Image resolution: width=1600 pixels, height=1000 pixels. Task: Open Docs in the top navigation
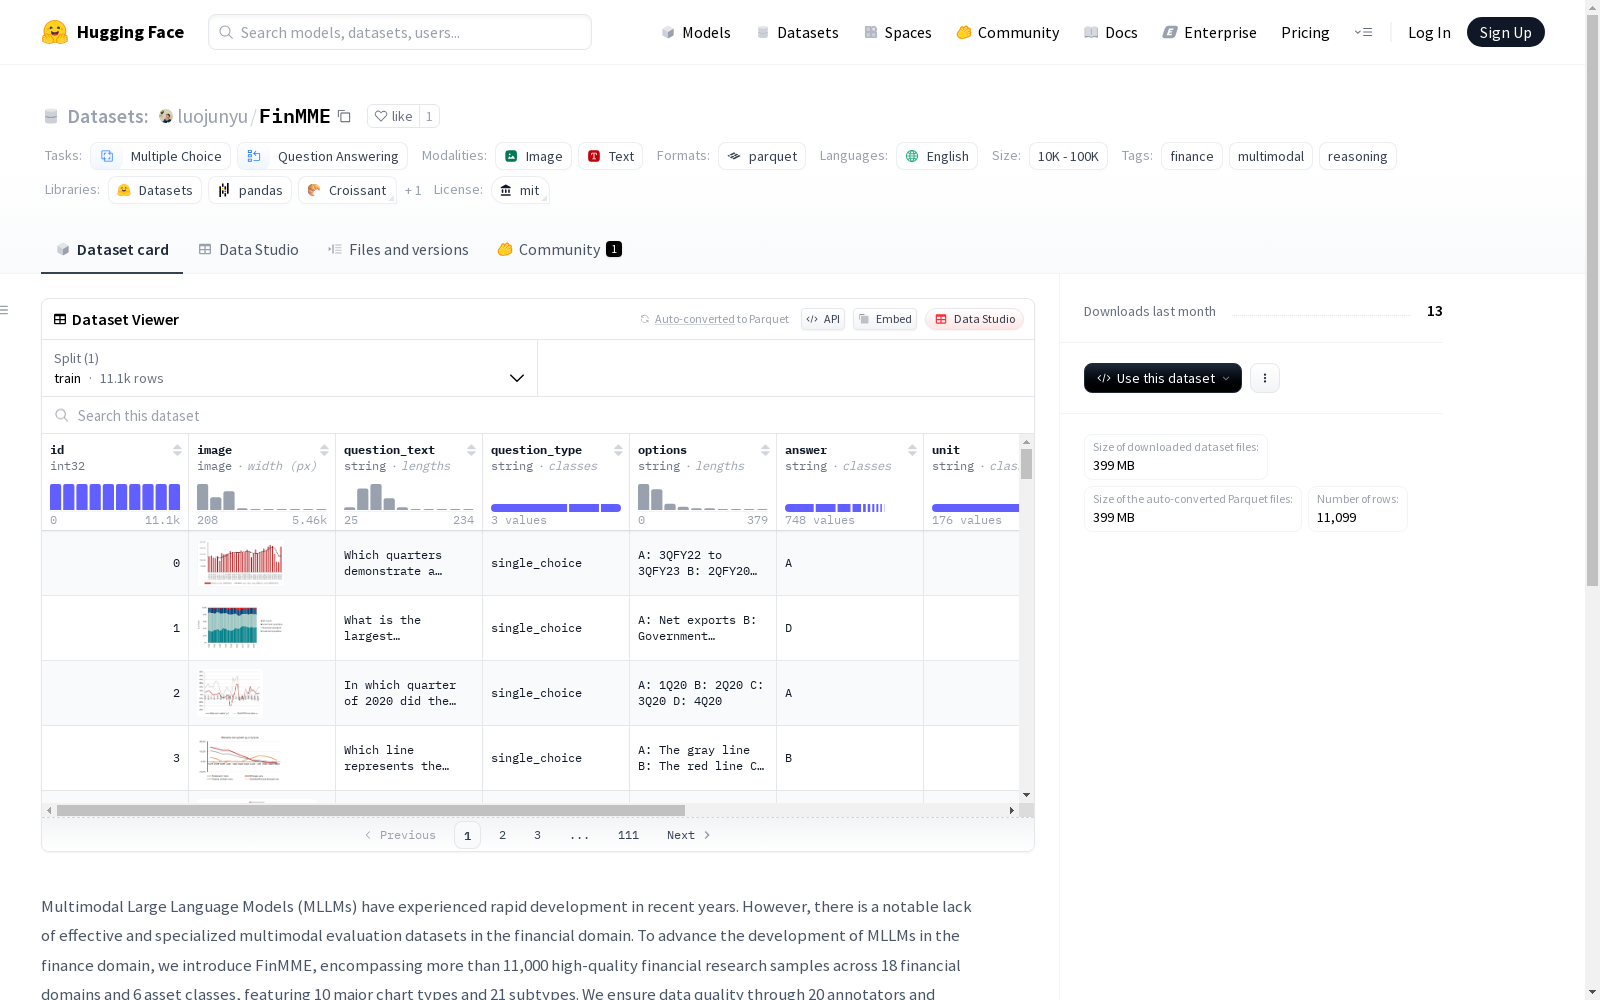click(1111, 32)
